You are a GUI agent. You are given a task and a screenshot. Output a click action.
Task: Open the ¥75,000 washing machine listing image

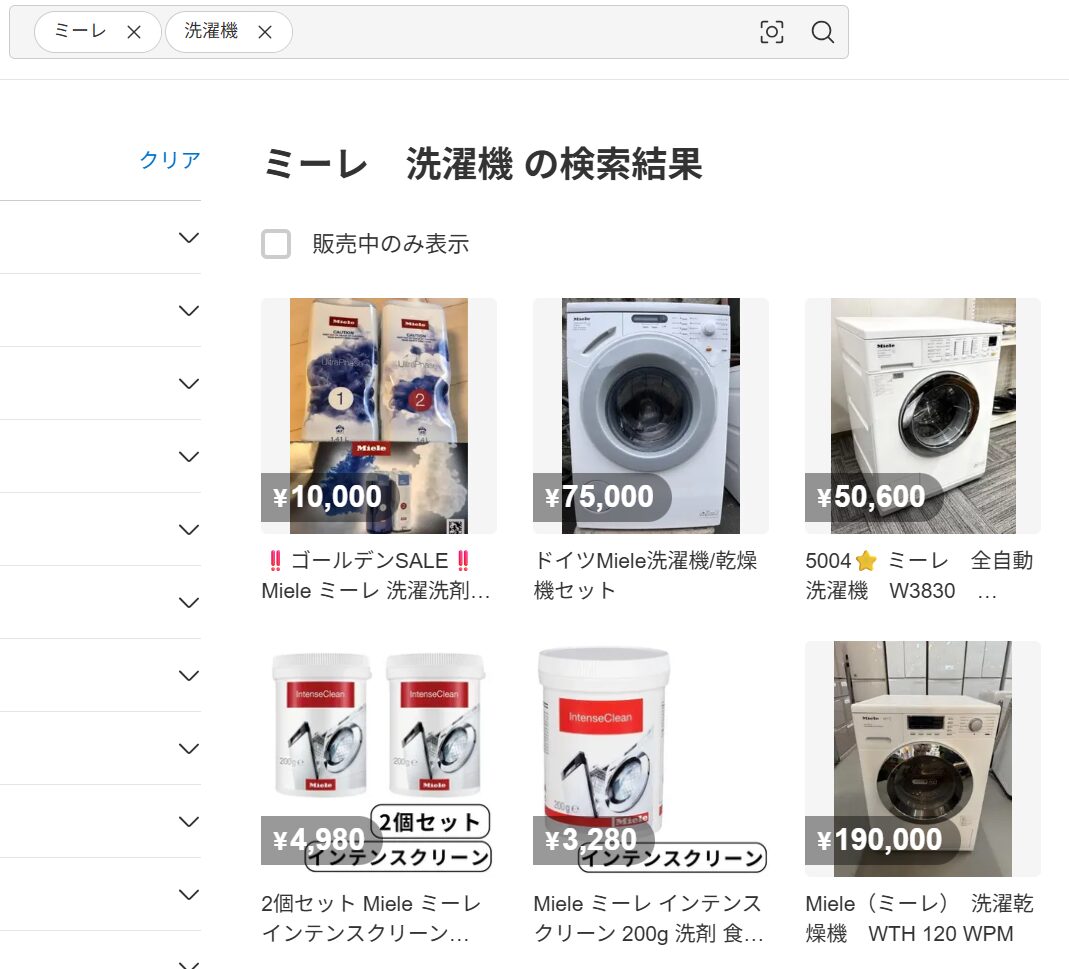650,416
